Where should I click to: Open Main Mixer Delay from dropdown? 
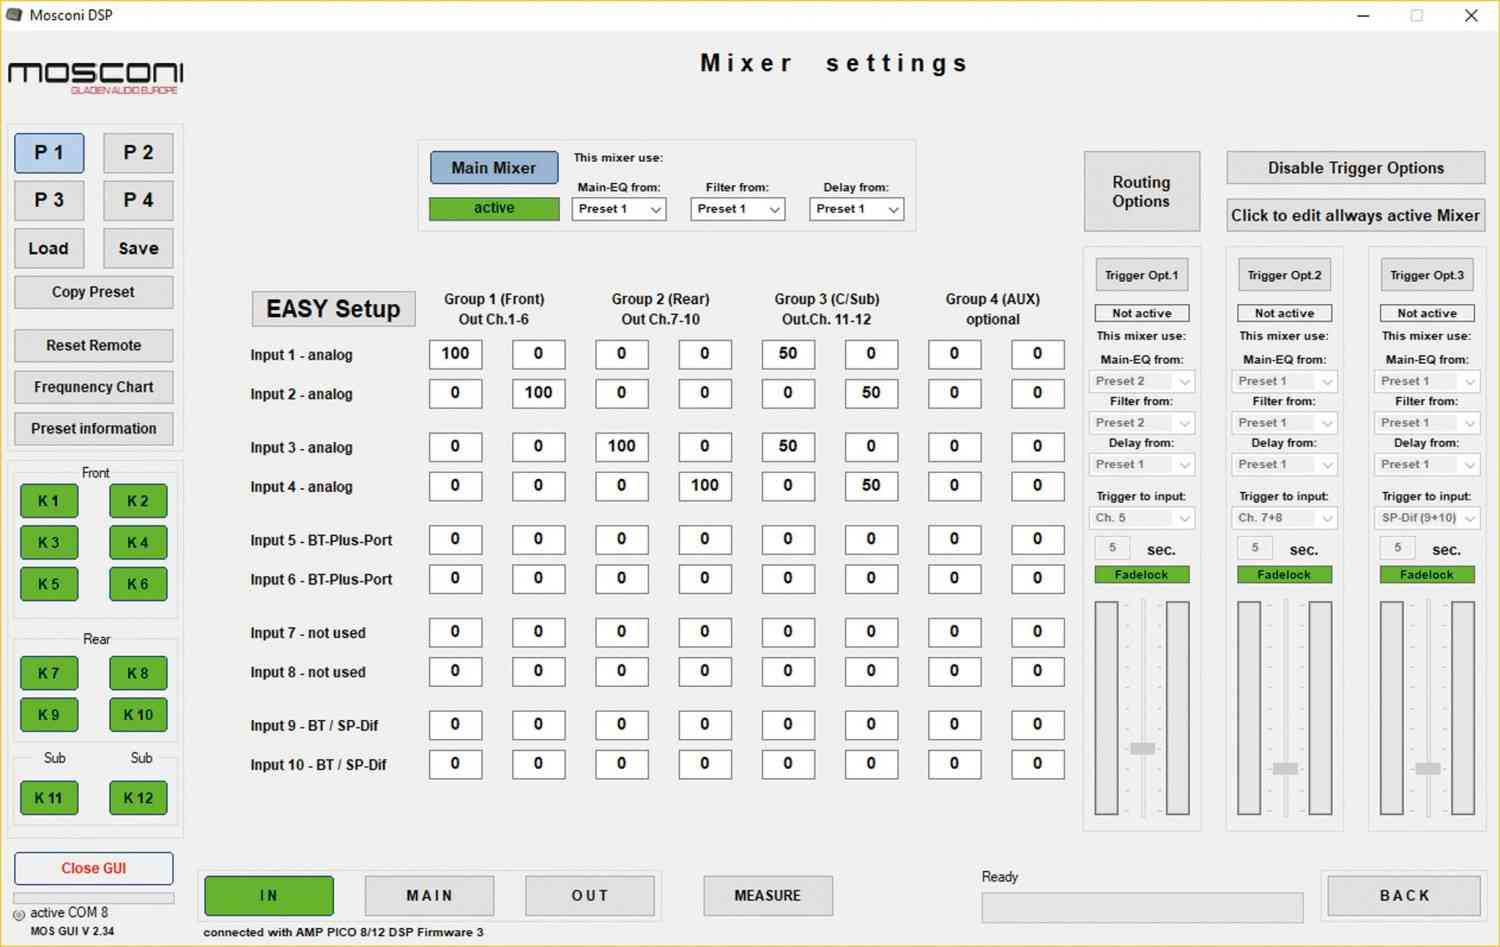[856, 209]
